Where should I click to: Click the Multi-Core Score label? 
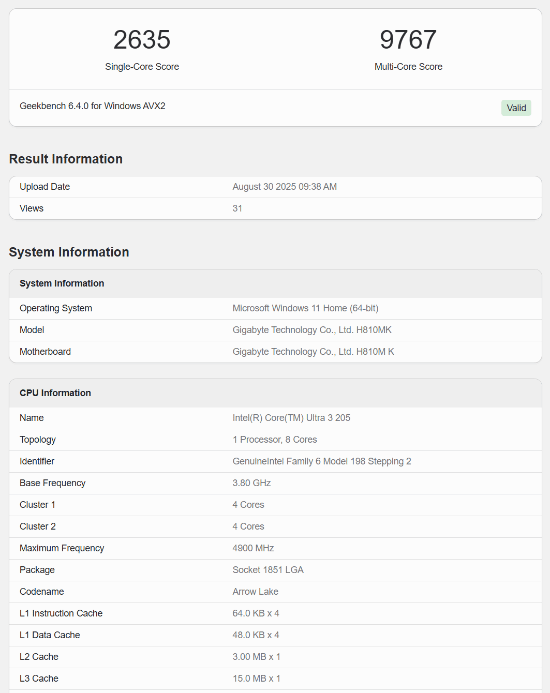coord(408,67)
